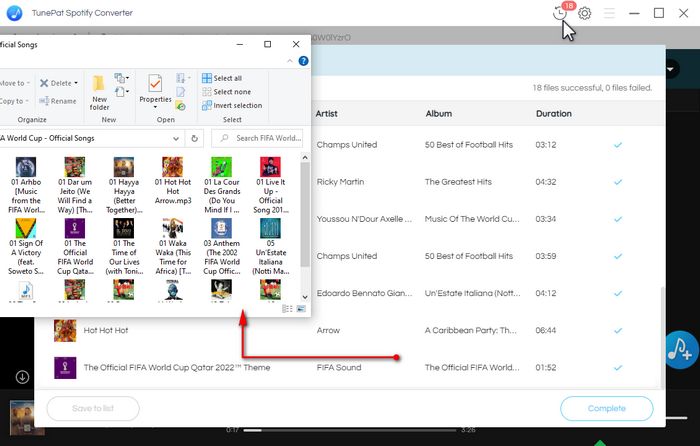Click the Complete button
The image size is (700, 446).
pyautogui.click(x=607, y=408)
